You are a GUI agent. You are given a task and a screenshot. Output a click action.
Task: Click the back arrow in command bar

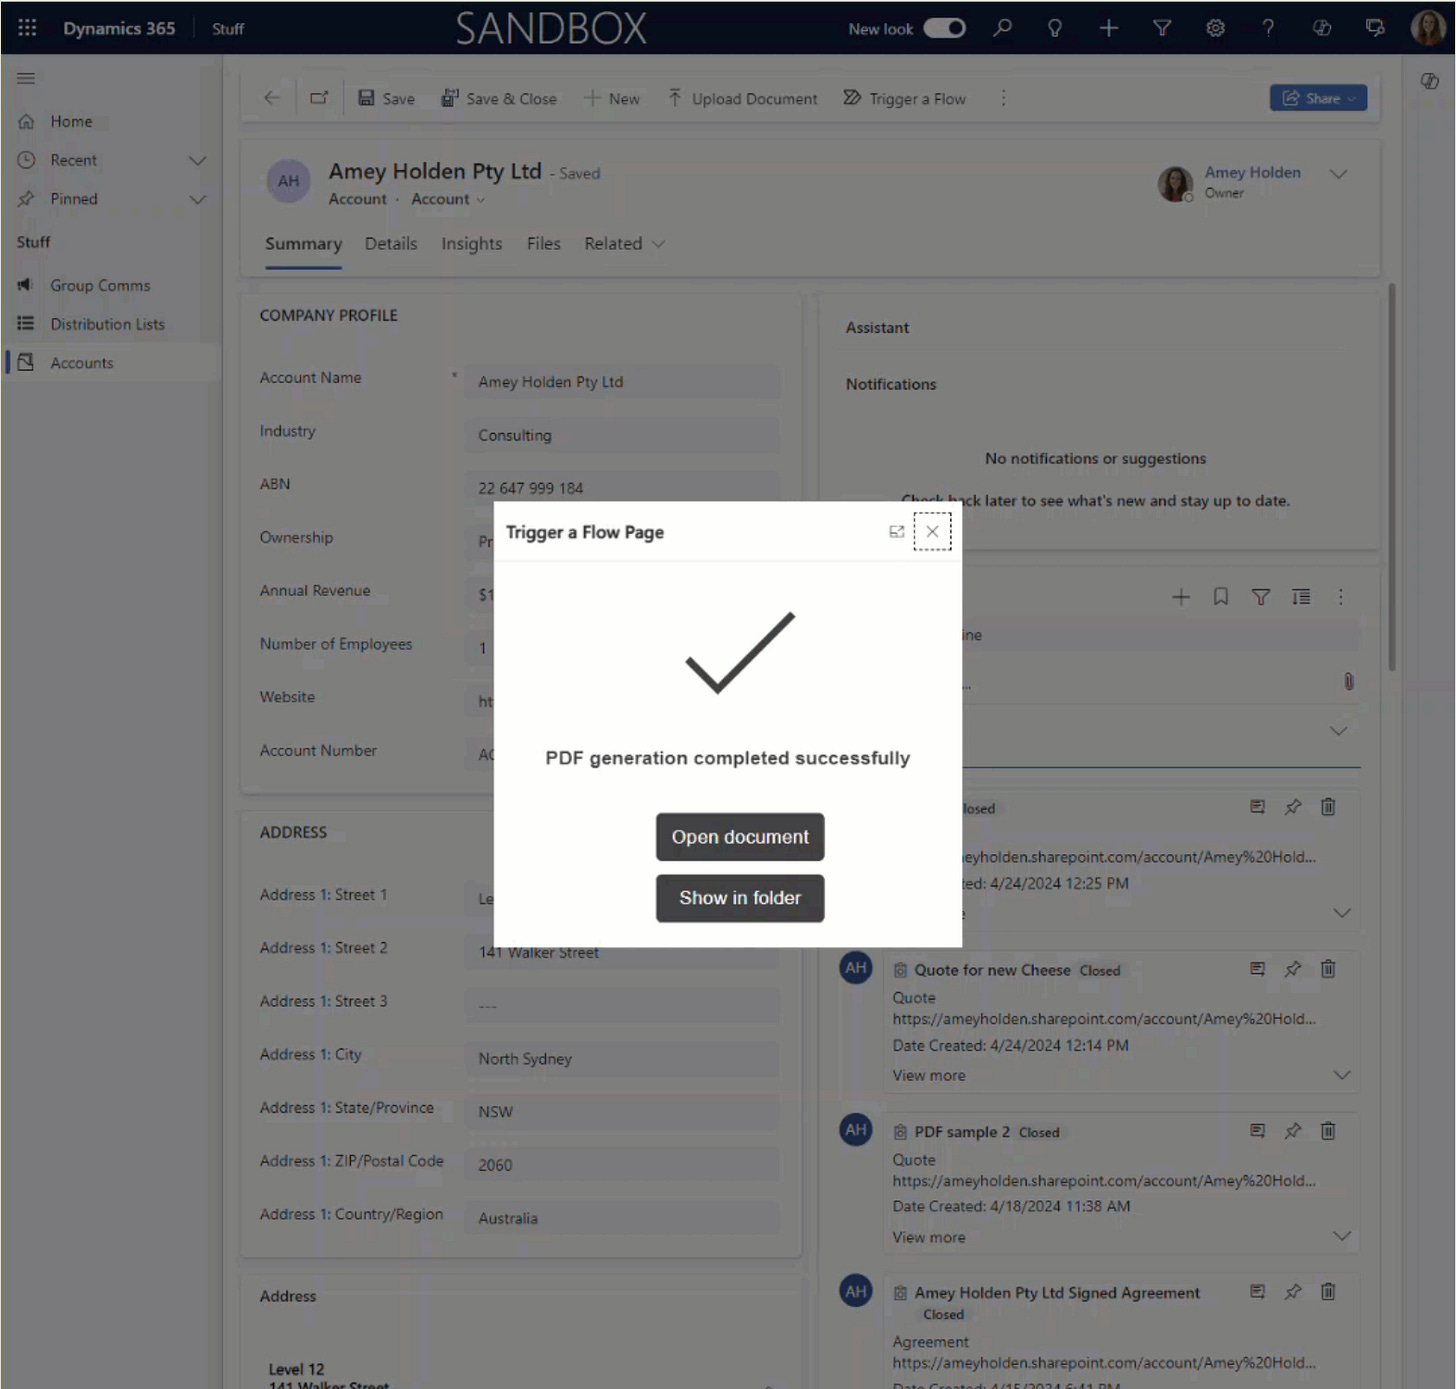pyautogui.click(x=272, y=98)
